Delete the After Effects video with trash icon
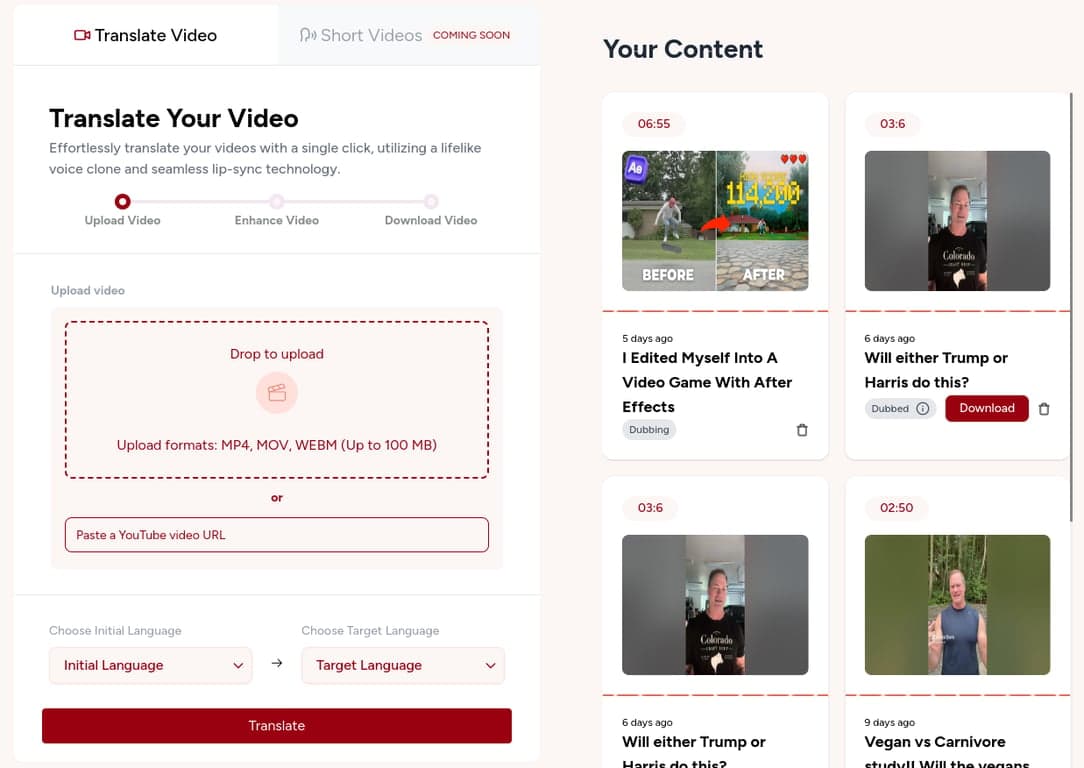 pos(801,430)
